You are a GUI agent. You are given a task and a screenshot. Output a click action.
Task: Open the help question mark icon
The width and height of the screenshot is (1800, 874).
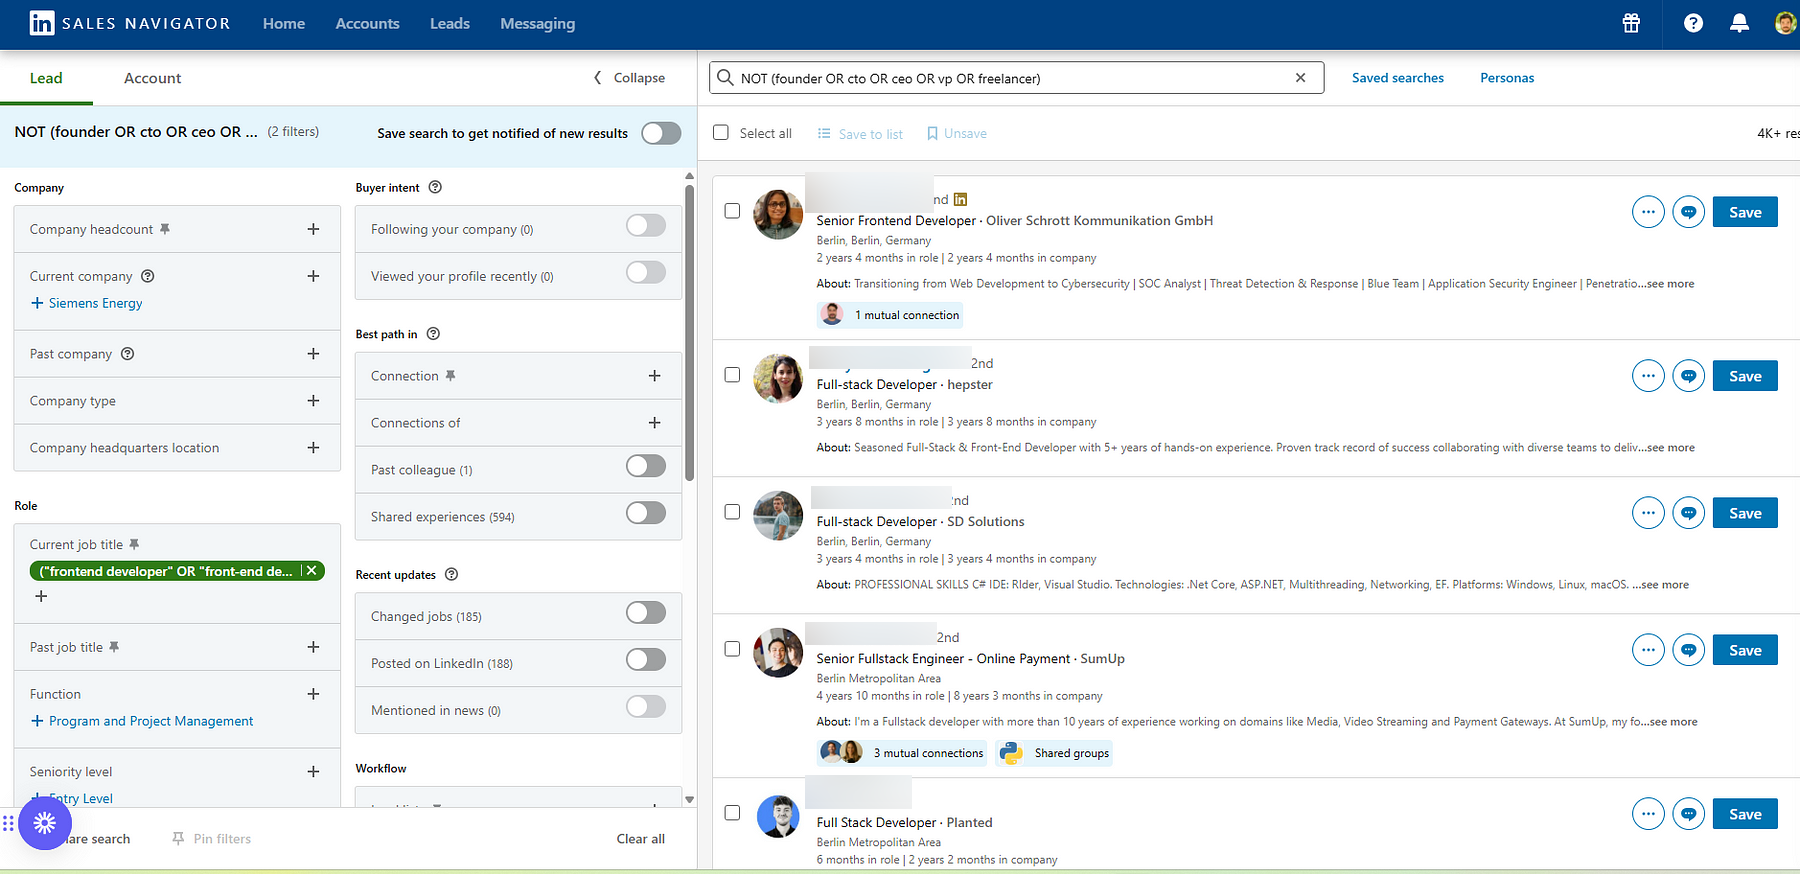[x=1693, y=23]
